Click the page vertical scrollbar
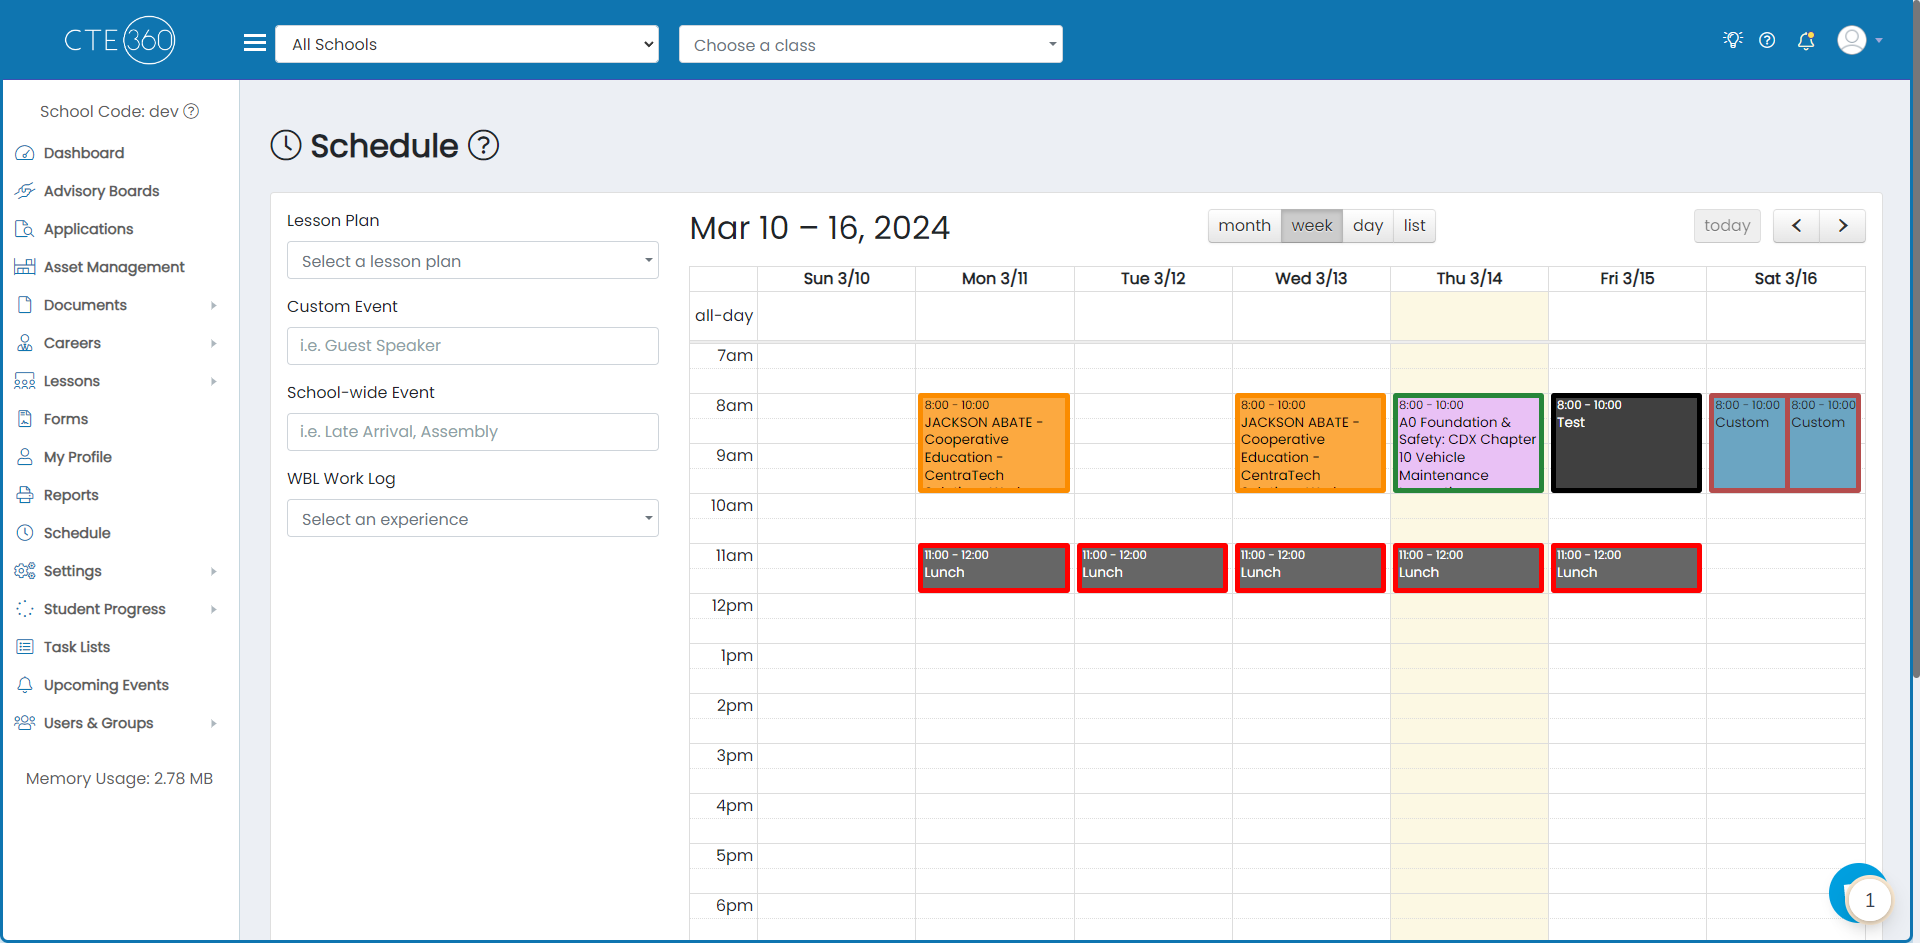This screenshot has width=1920, height=943. coord(1914,340)
